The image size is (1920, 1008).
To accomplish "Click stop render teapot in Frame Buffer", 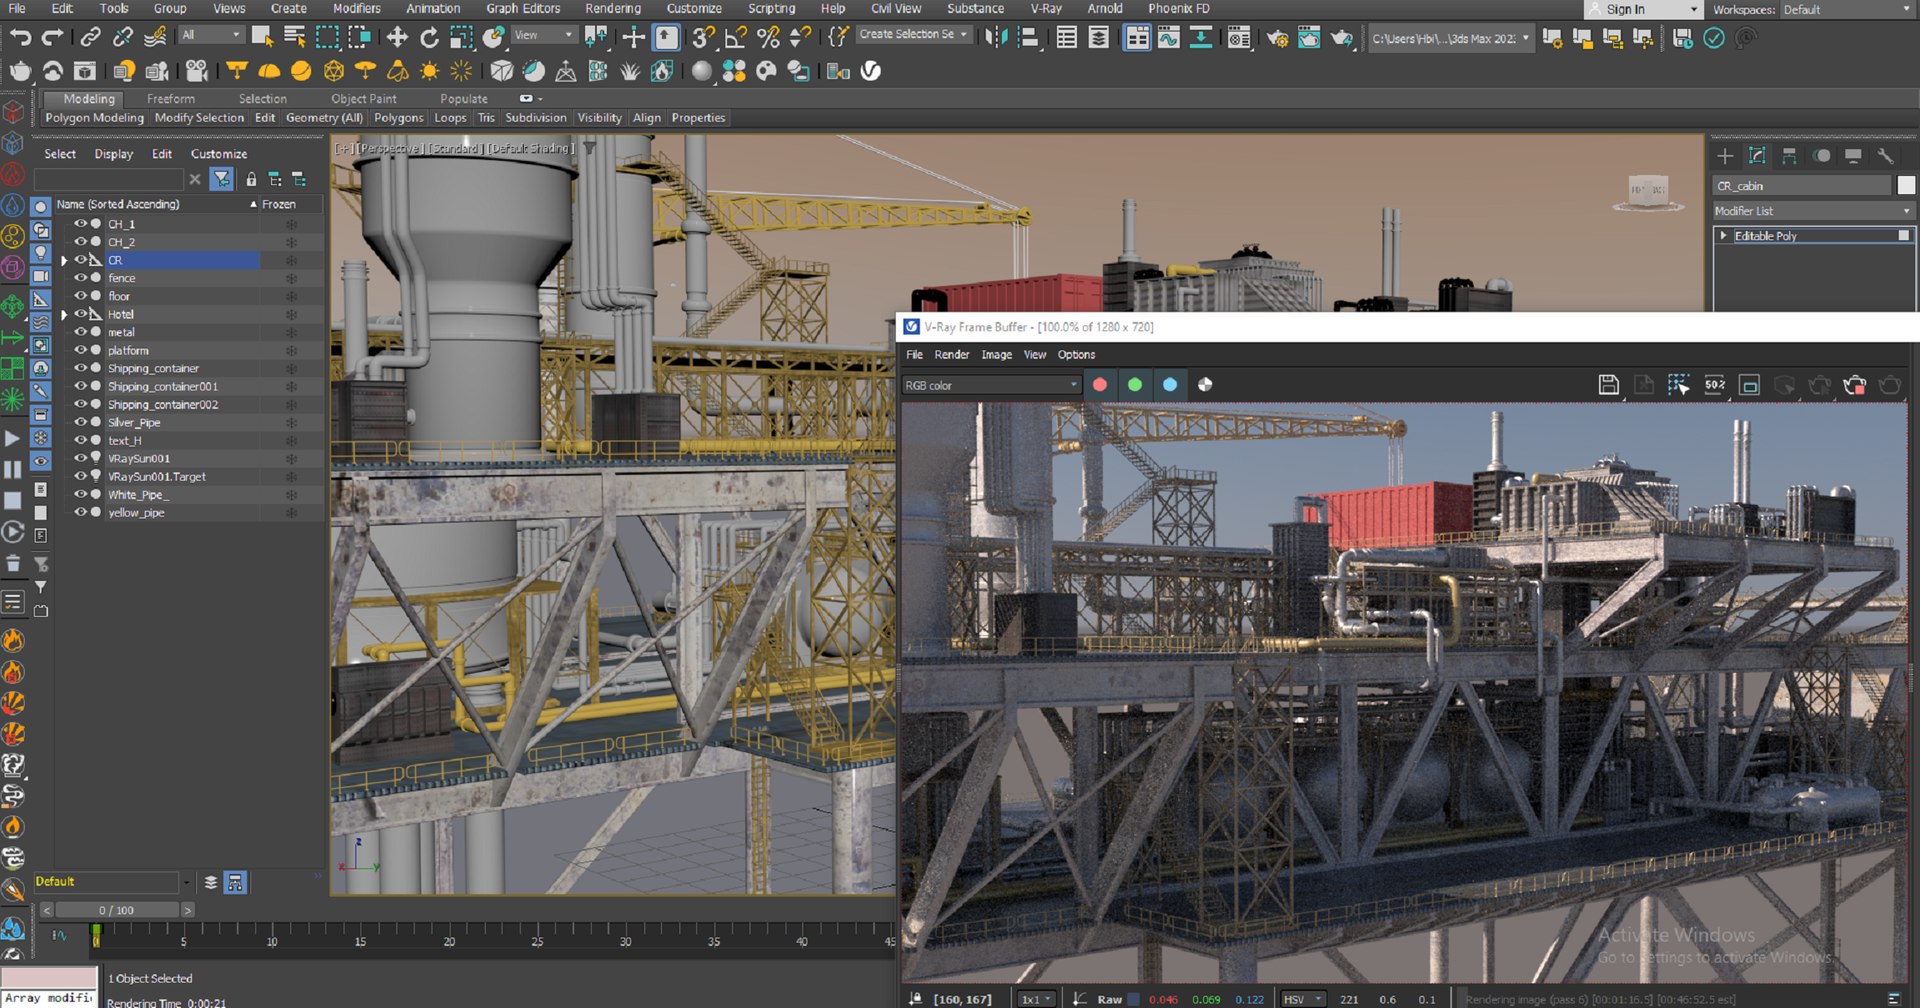I will pos(1854,385).
